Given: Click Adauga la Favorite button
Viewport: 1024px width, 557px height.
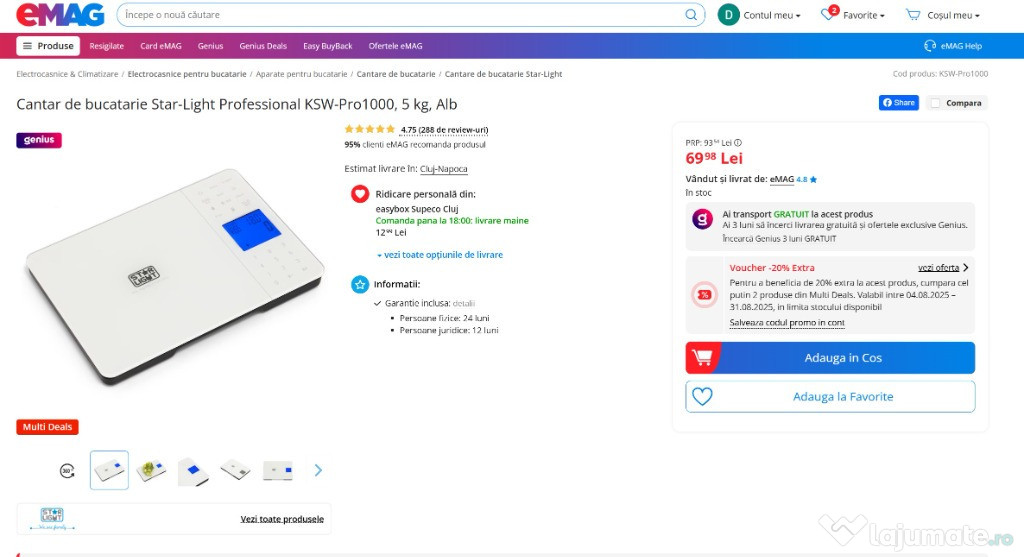Looking at the screenshot, I should point(830,397).
